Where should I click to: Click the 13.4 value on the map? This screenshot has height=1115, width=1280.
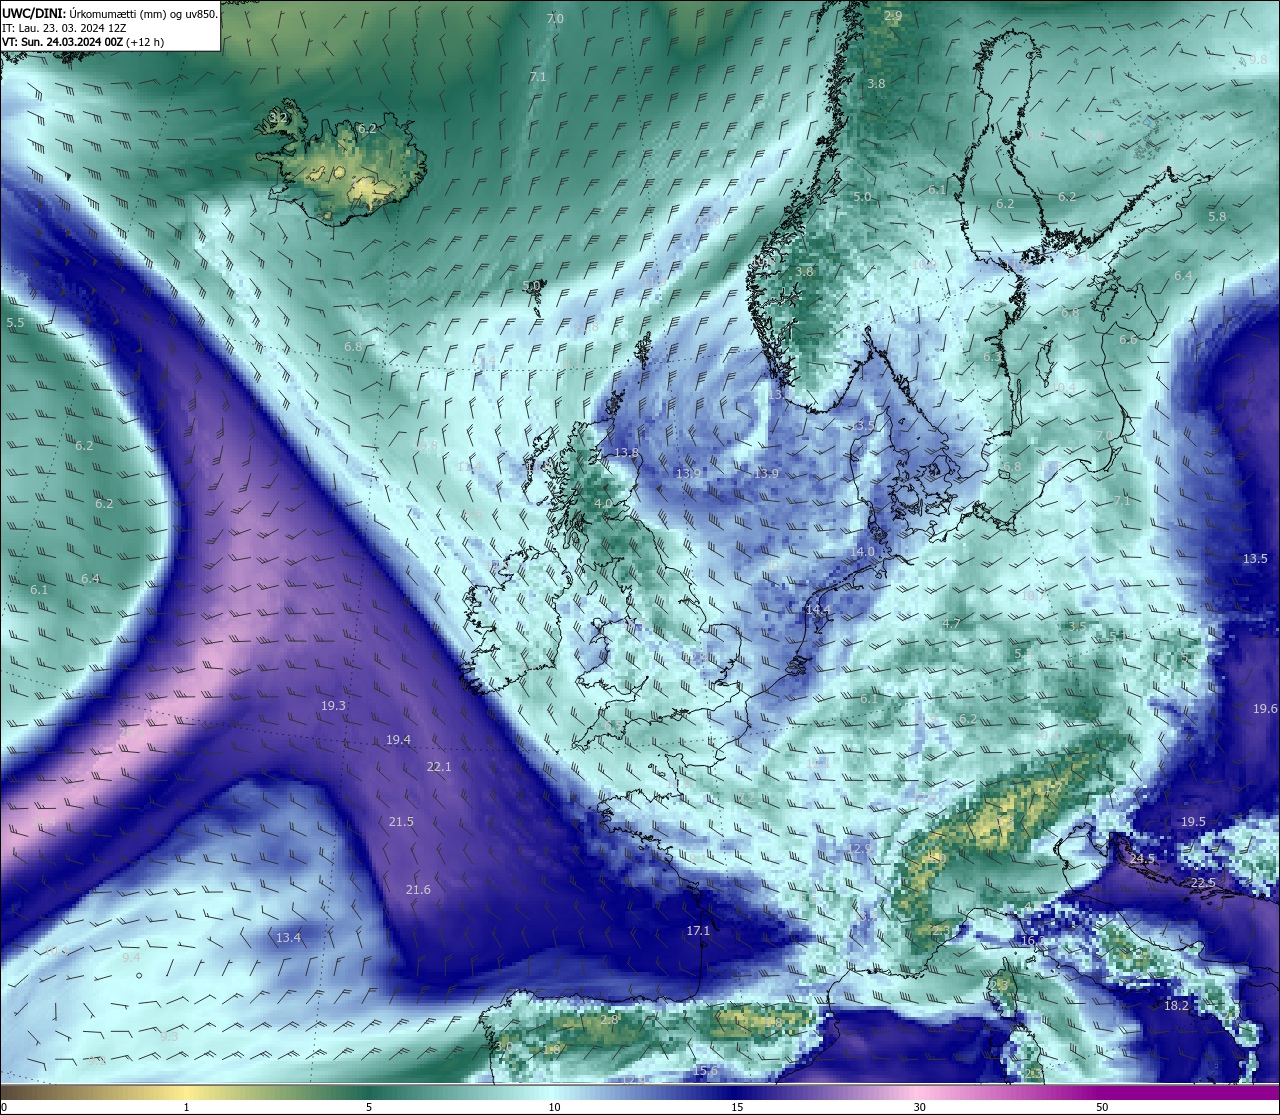(x=288, y=938)
